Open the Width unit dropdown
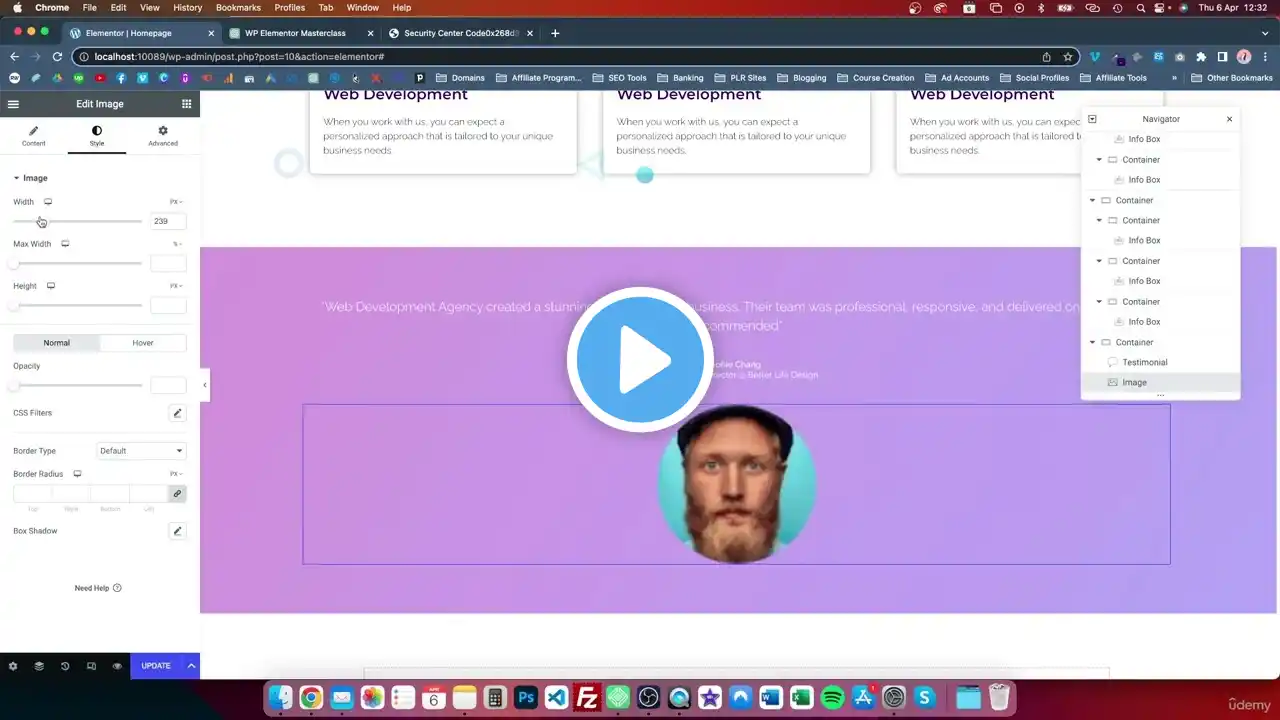Viewport: 1280px width, 720px height. [x=176, y=202]
